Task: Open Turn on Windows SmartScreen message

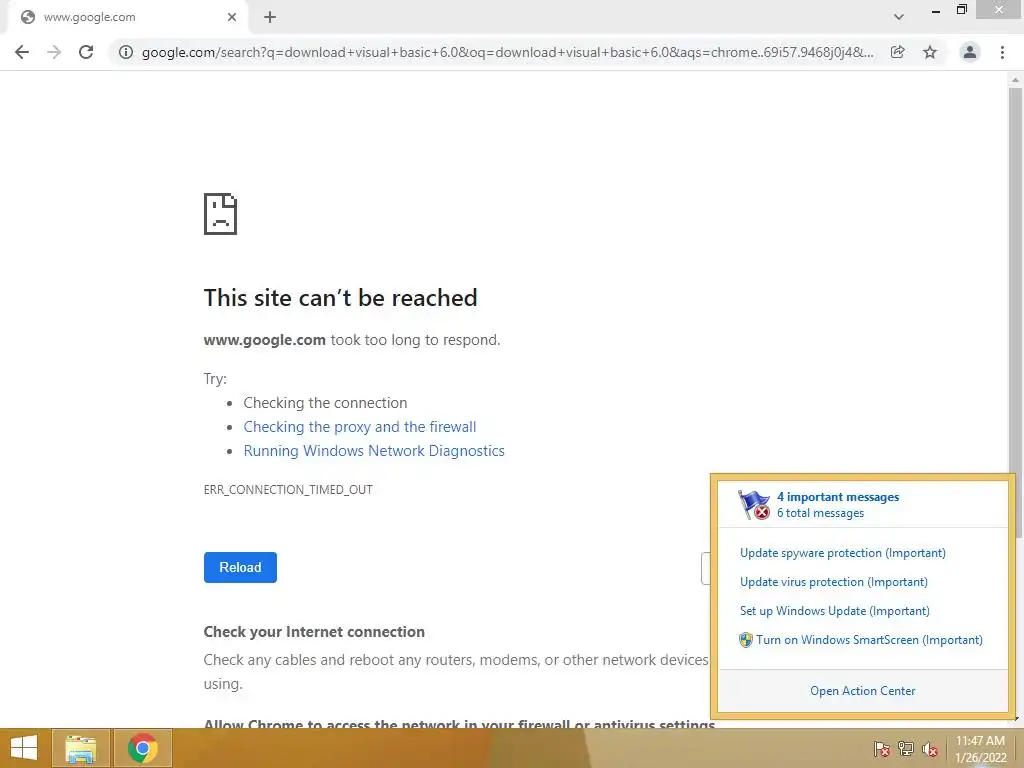Action: (x=869, y=640)
